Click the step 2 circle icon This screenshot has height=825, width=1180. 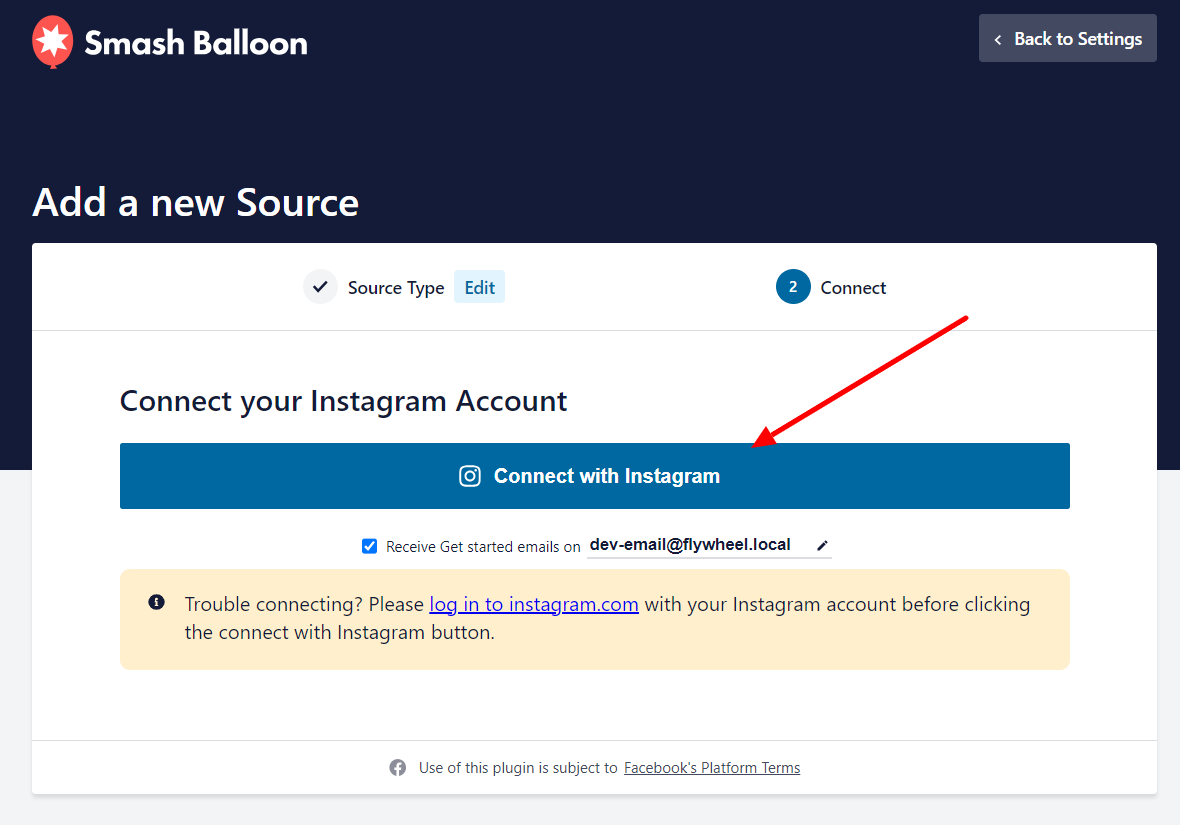[793, 287]
